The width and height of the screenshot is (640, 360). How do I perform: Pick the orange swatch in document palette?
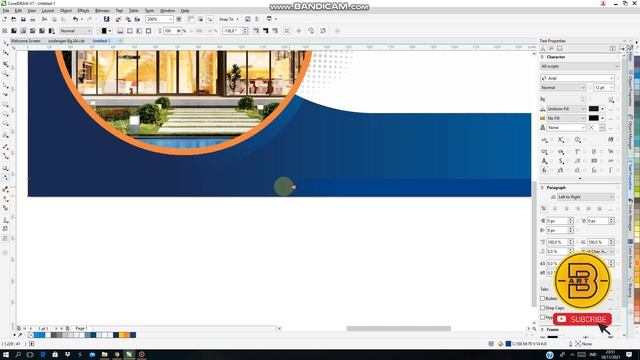pos(127,335)
